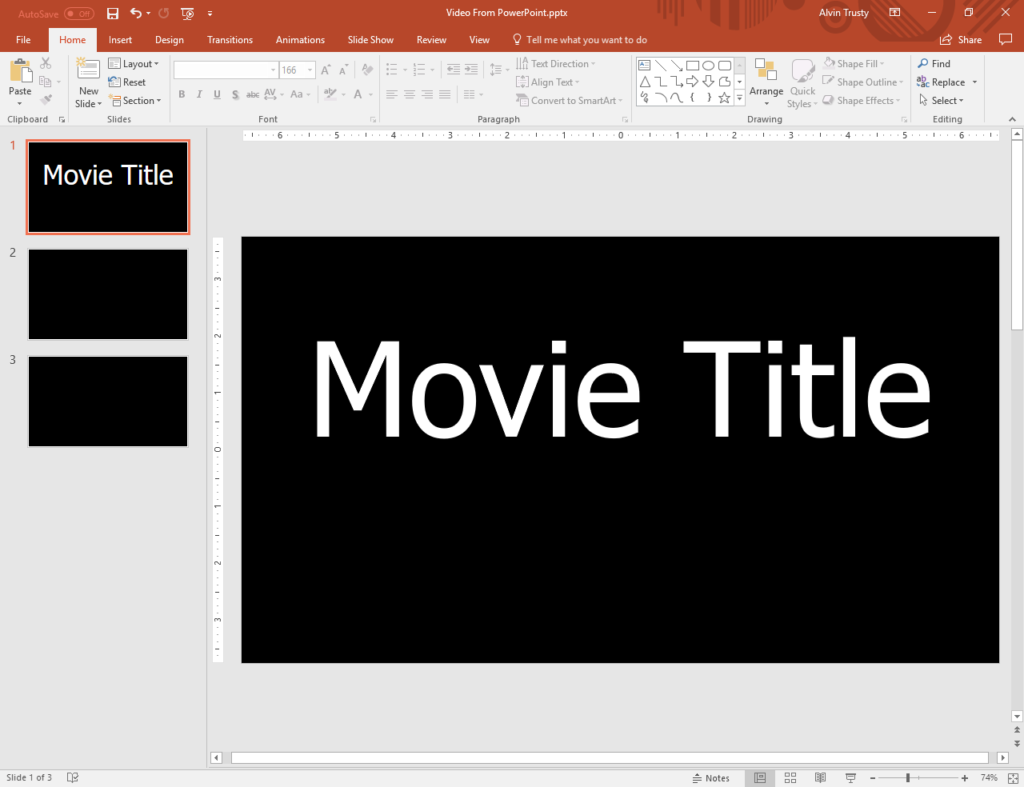Toggle Center paragraph alignment

point(409,95)
